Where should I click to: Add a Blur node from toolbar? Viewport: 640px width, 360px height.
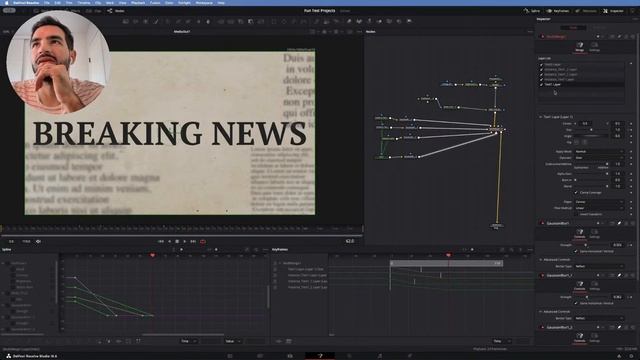(208, 21)
